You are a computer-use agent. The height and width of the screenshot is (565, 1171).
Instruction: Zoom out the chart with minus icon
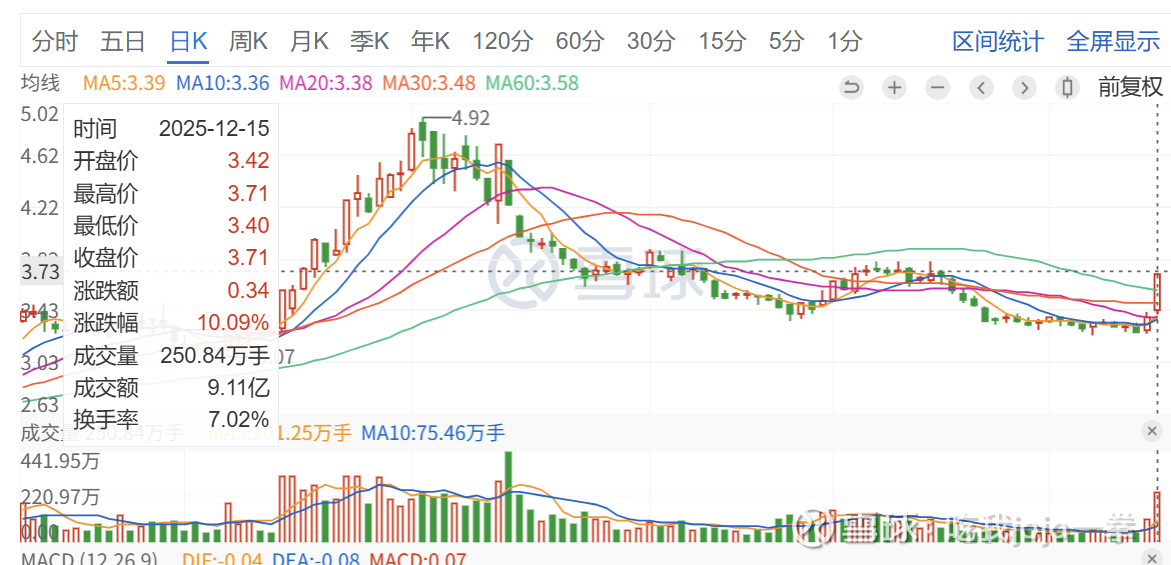point(937,87)
